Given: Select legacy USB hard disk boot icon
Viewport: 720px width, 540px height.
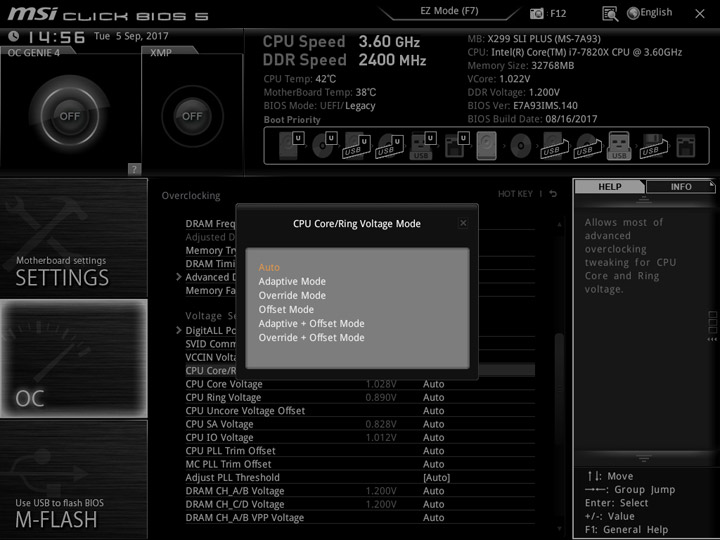Looking at the screenshot, I should [555, 146].
